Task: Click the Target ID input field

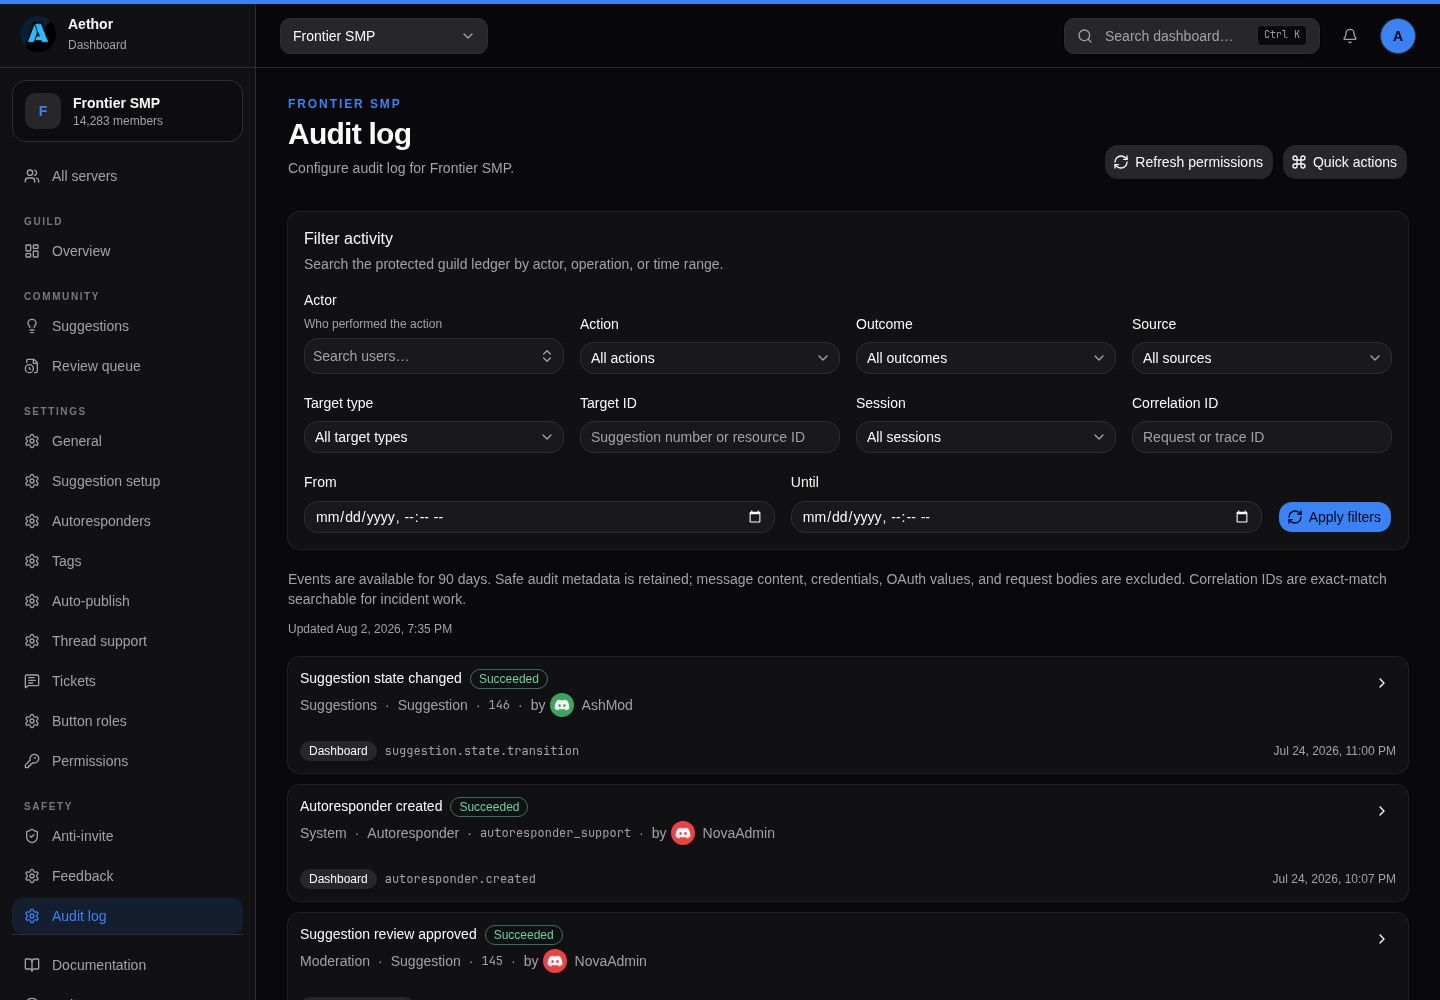Action: click(710, 437)
